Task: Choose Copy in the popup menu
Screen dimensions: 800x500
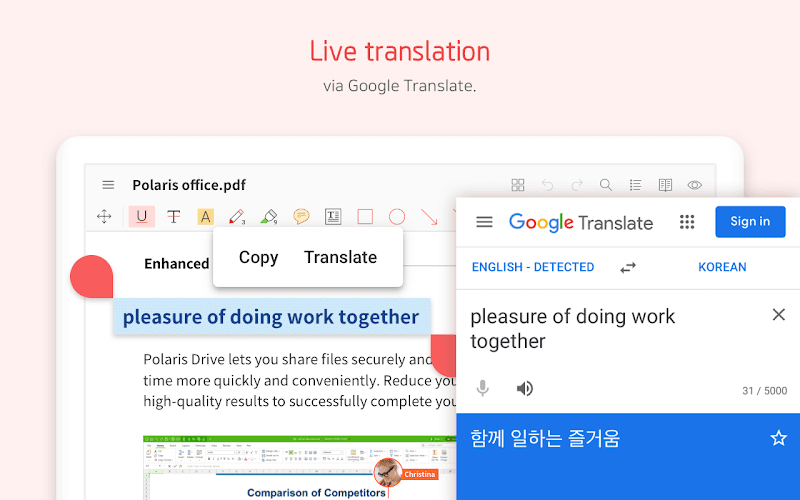Action: (x=258, y=257)
